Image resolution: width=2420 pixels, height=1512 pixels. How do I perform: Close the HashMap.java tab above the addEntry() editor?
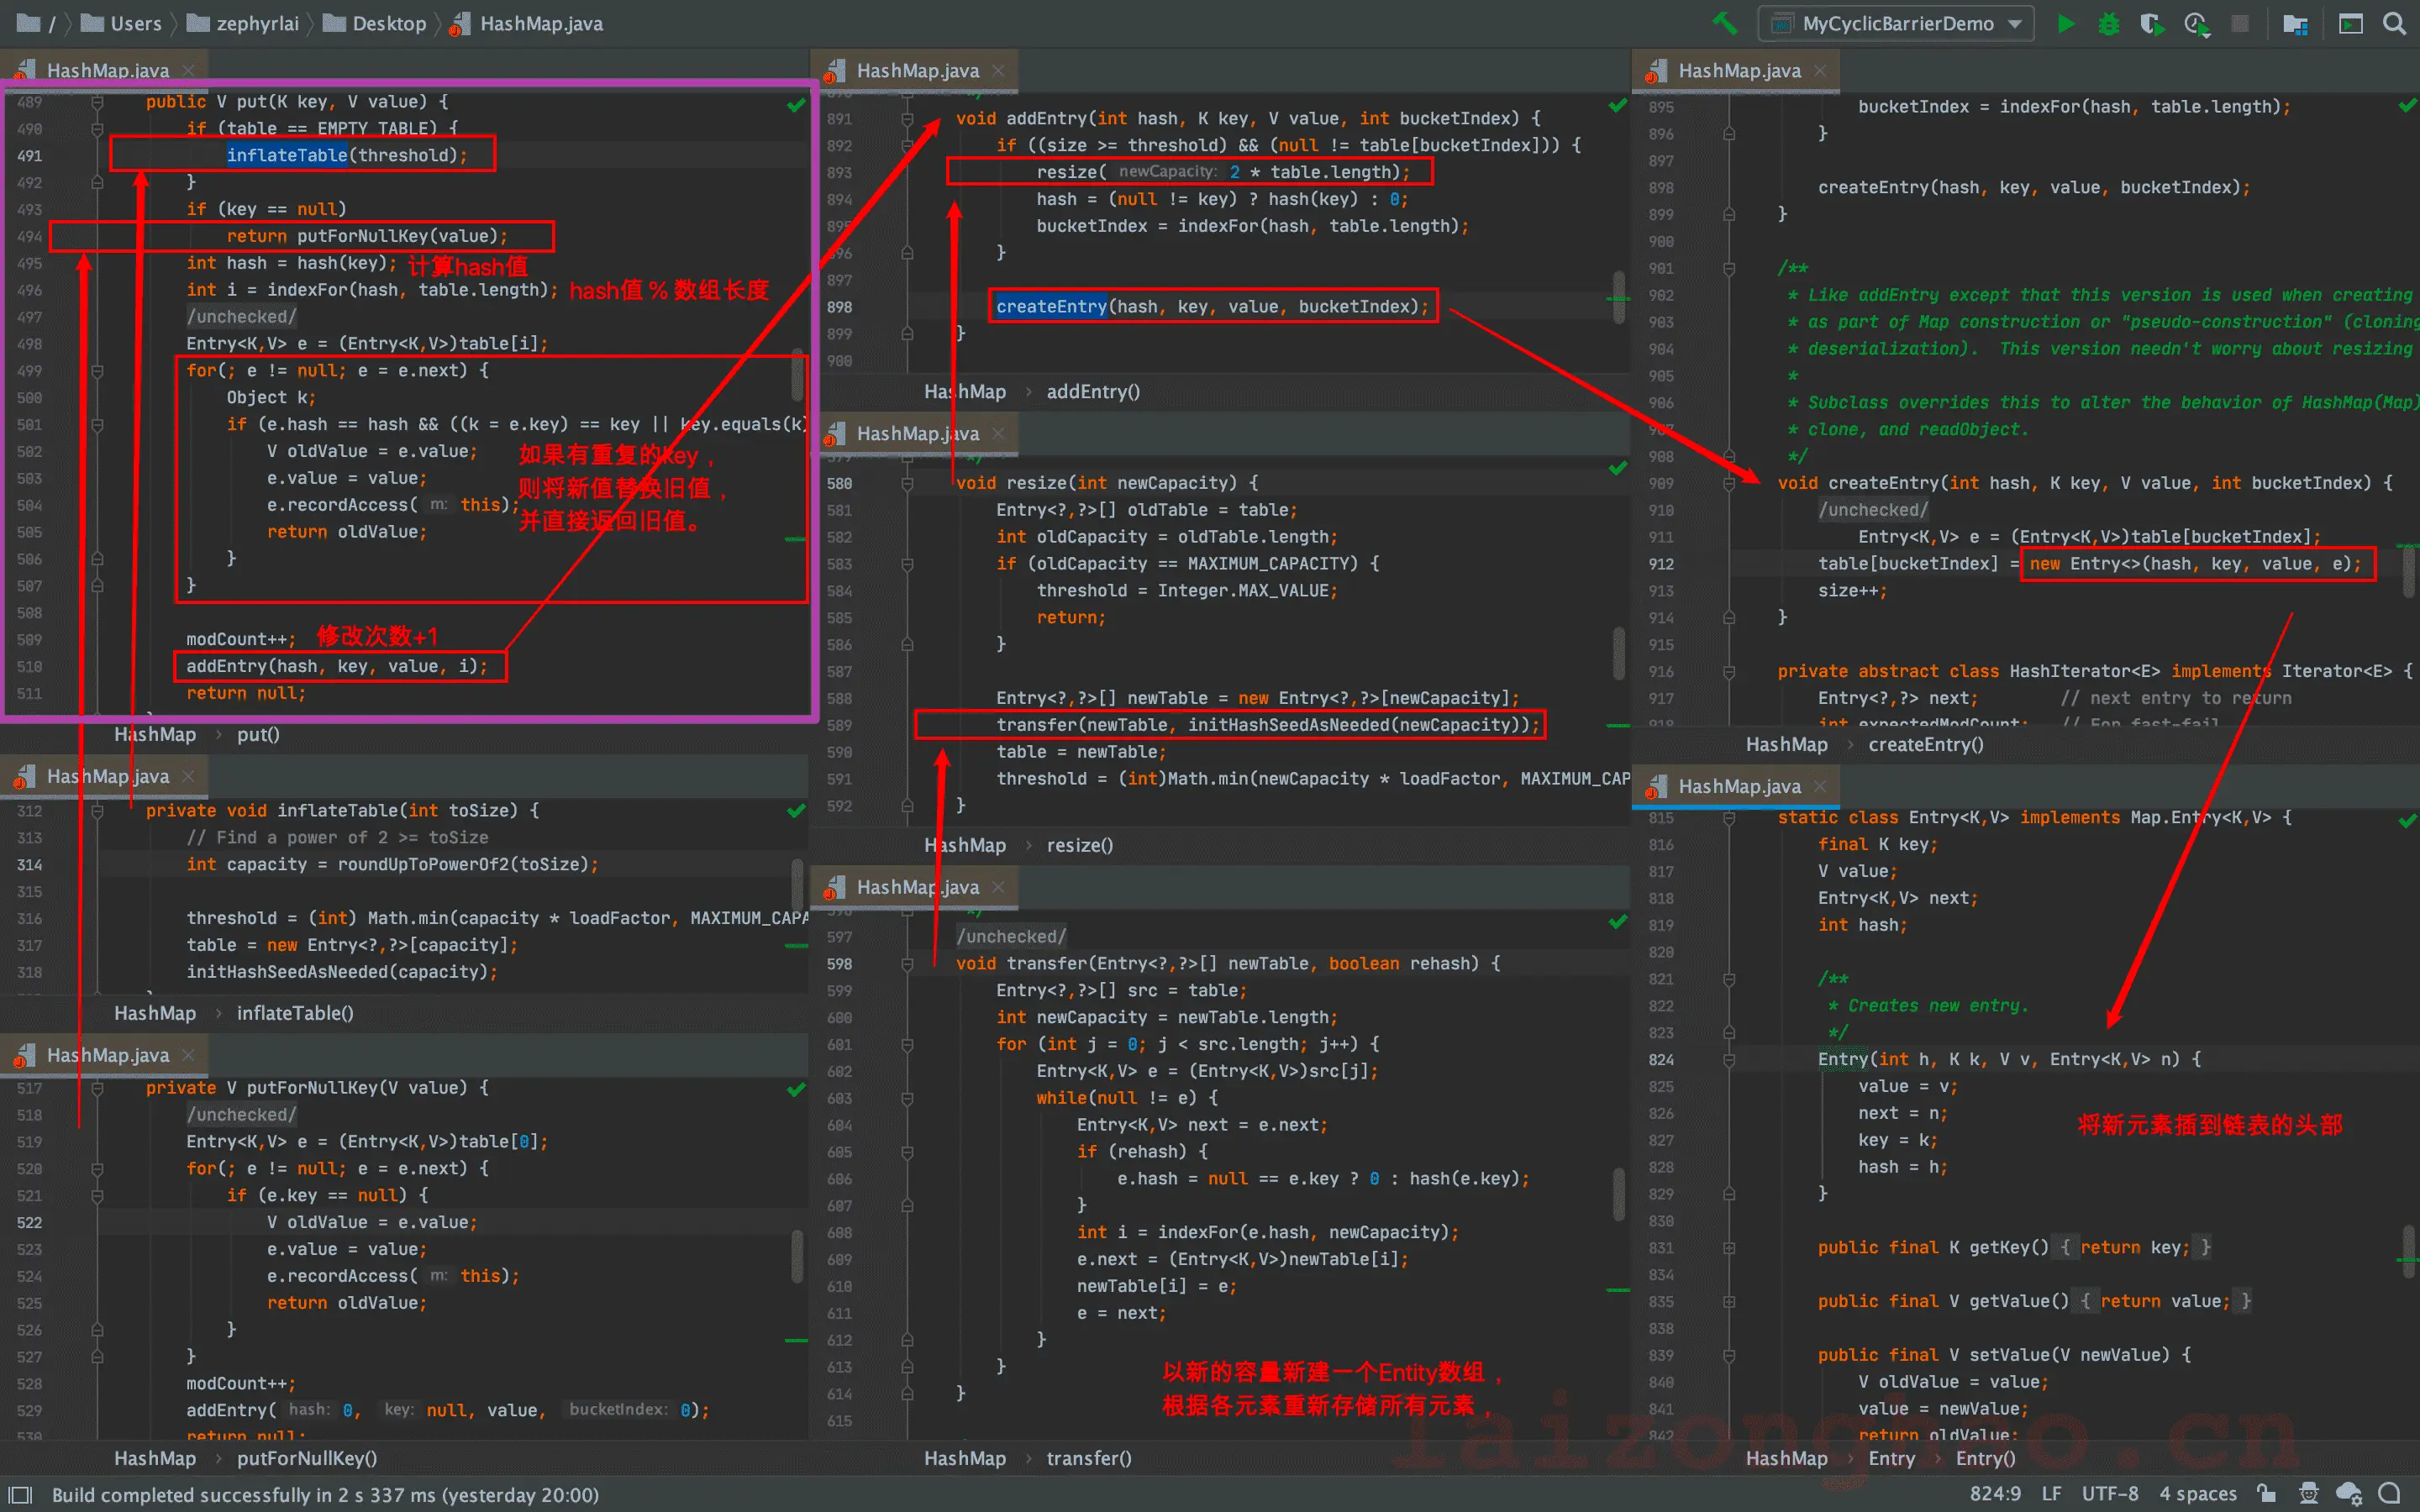coord(998,71)
